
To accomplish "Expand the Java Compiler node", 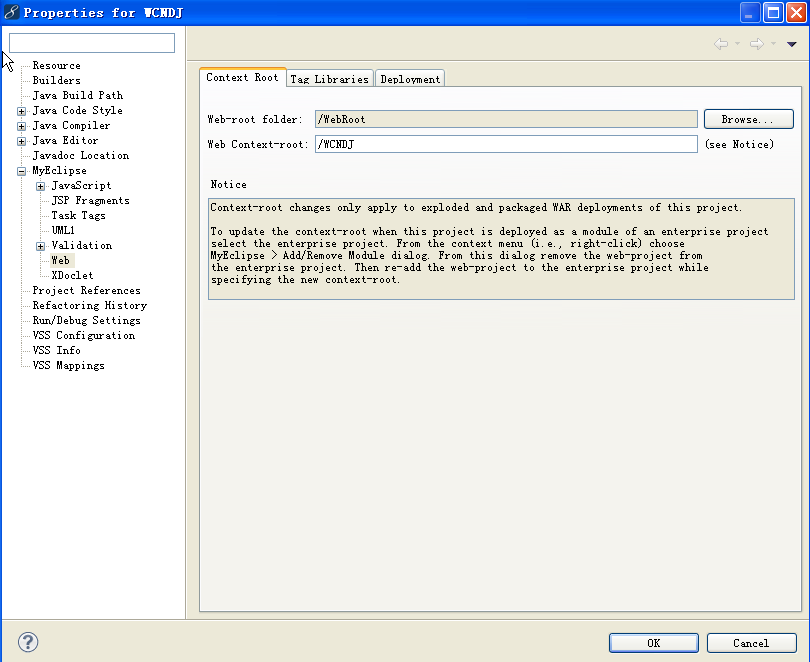I will tap(21, 126).
